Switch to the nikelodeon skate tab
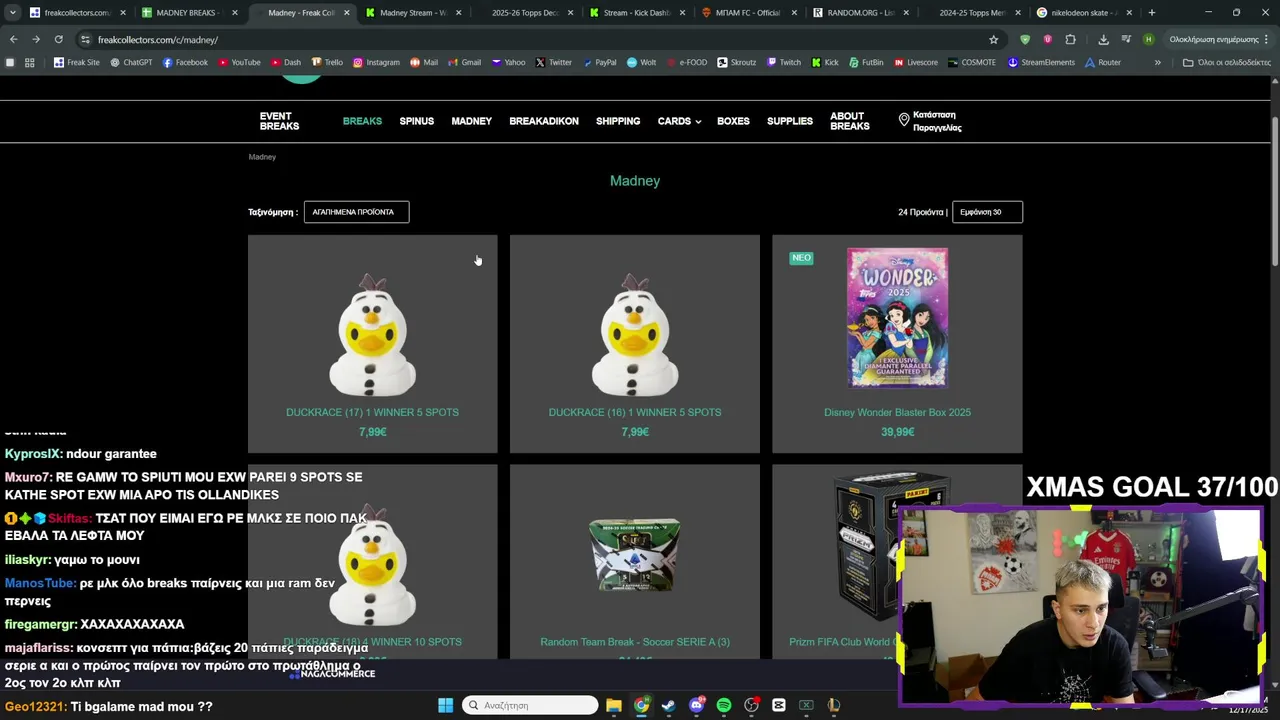Image resolution: width=1280 pixels, height=720 pixels. [x=1085, y=13]
